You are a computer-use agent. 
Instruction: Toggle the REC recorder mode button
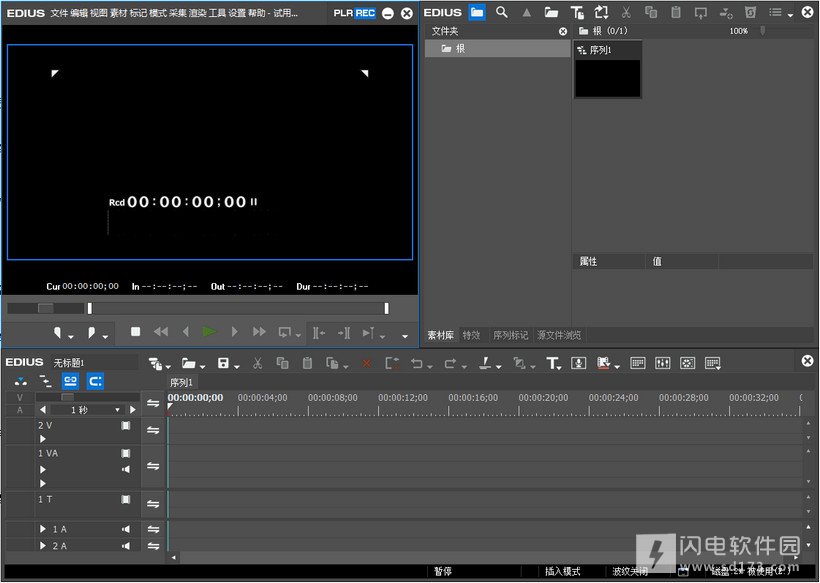365,13
